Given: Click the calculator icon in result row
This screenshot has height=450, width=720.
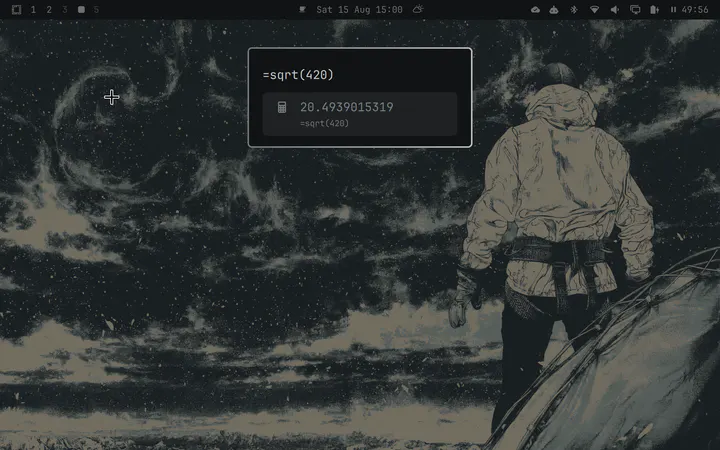Looking at the screenshot, I should [x=282, y=107].
